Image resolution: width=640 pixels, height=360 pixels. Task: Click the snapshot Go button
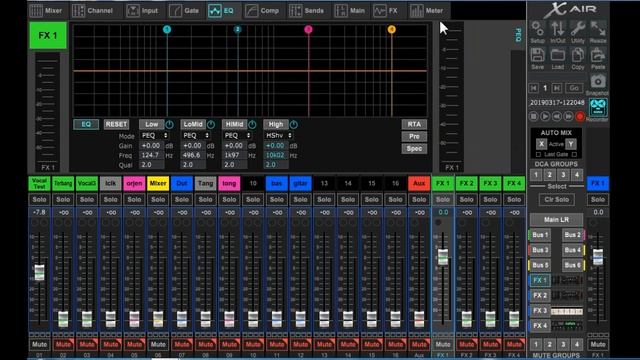574,88
